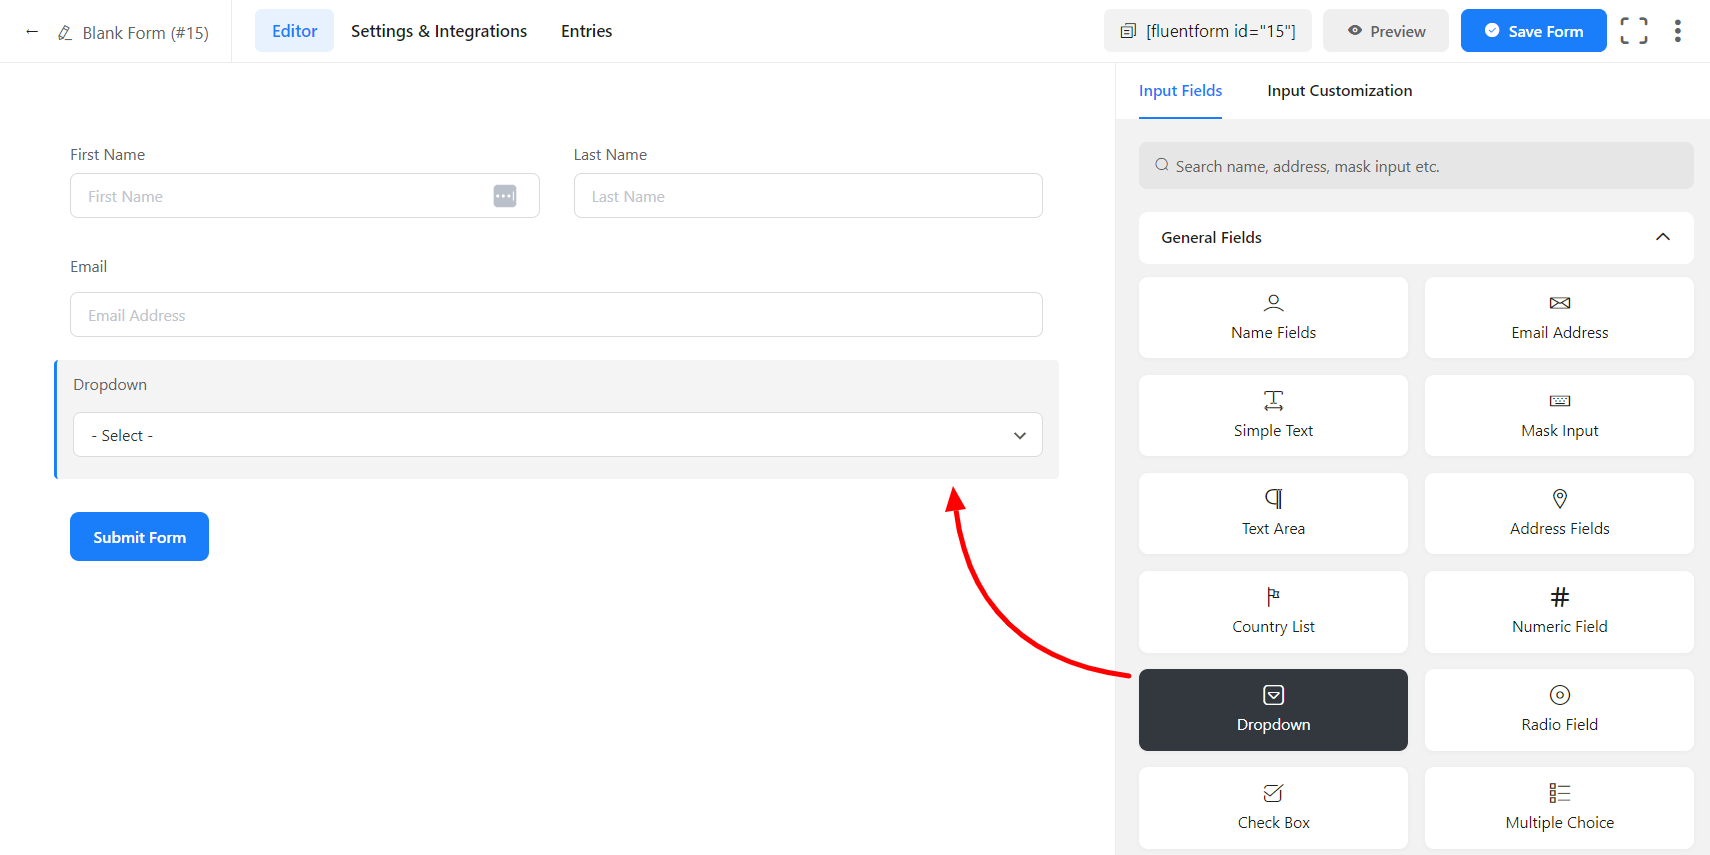Switch to Settings & Integrations tab

tap(438, 31)
